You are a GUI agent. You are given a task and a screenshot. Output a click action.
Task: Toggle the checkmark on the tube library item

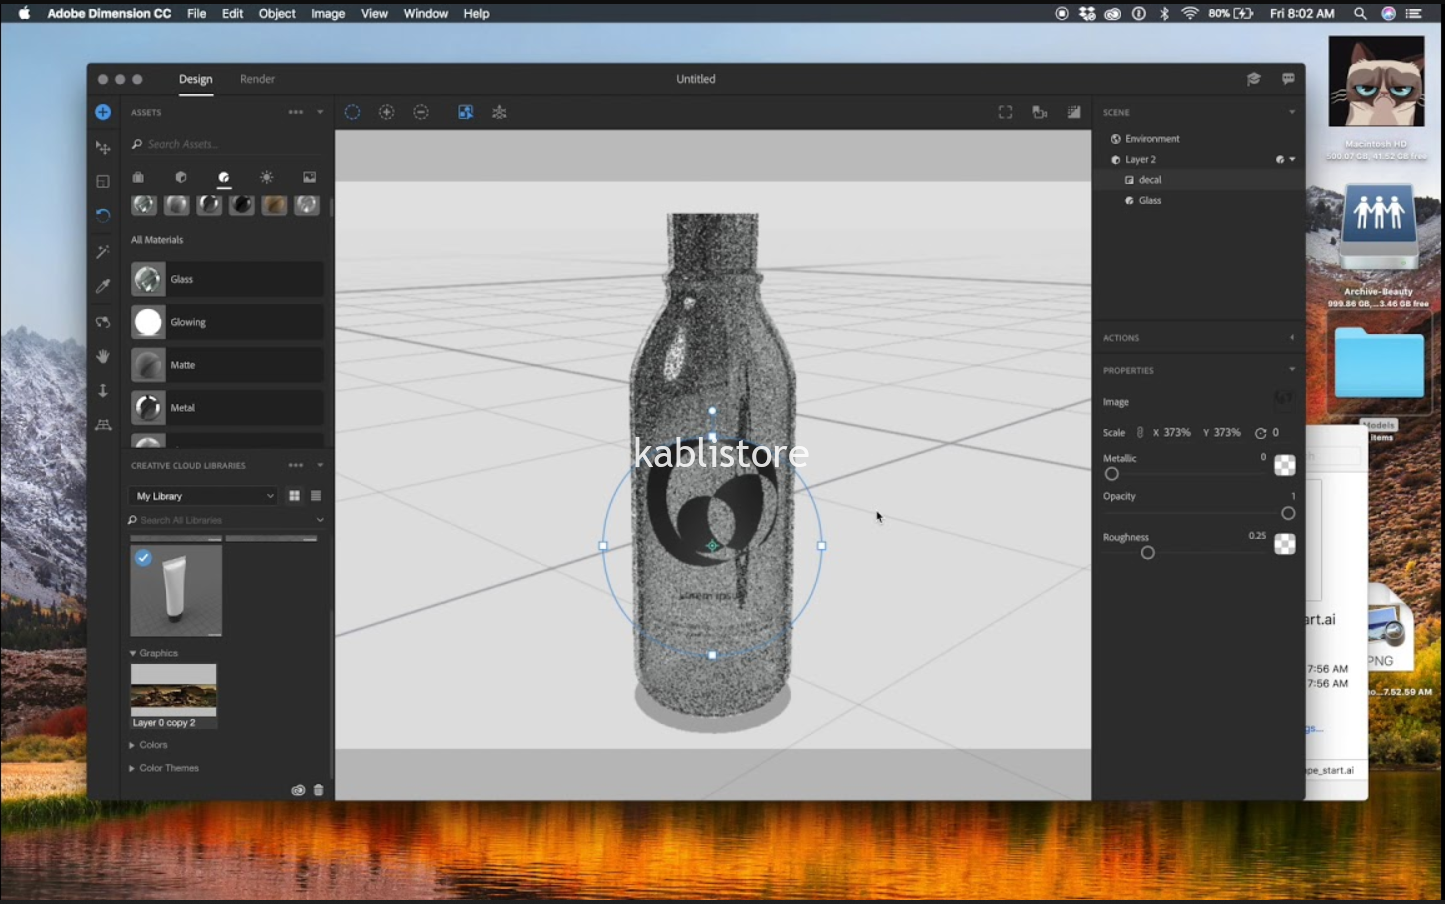click(x=143, y=557)
